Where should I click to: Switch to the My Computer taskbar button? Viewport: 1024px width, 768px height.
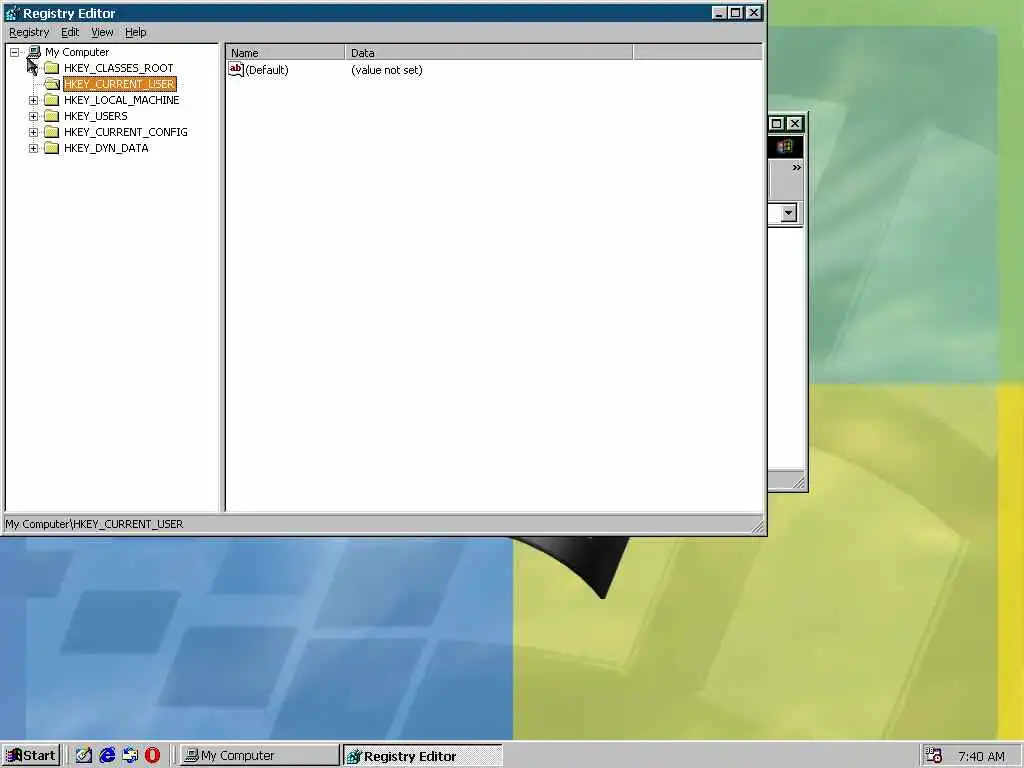click(x=259, y=756)
